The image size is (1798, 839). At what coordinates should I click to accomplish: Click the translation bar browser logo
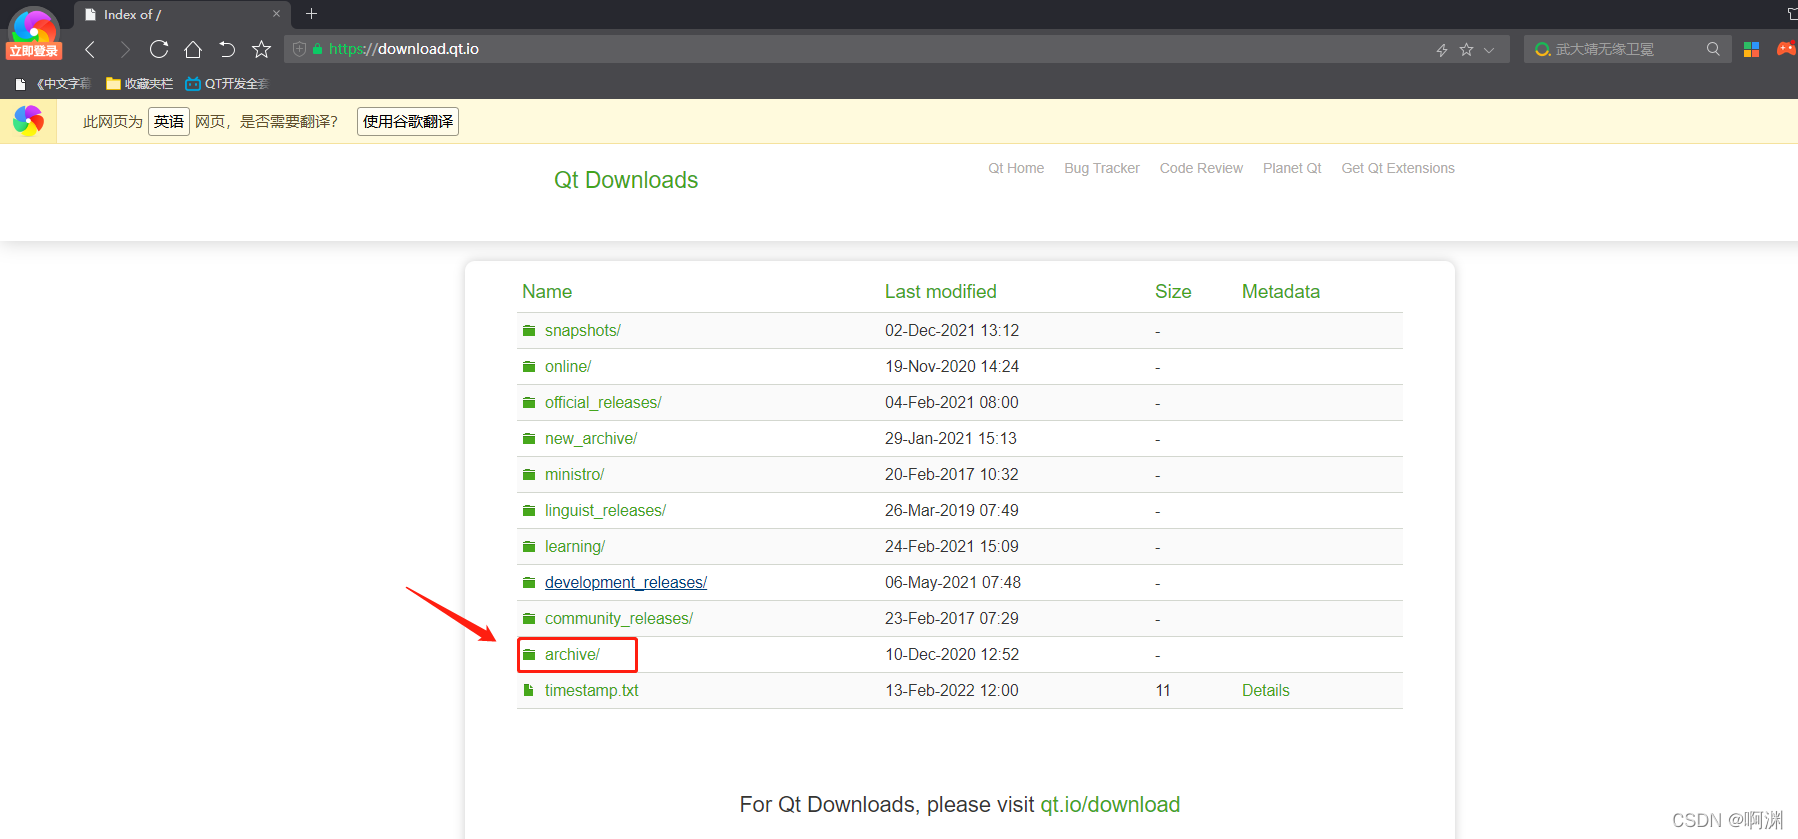pos(29,121)
